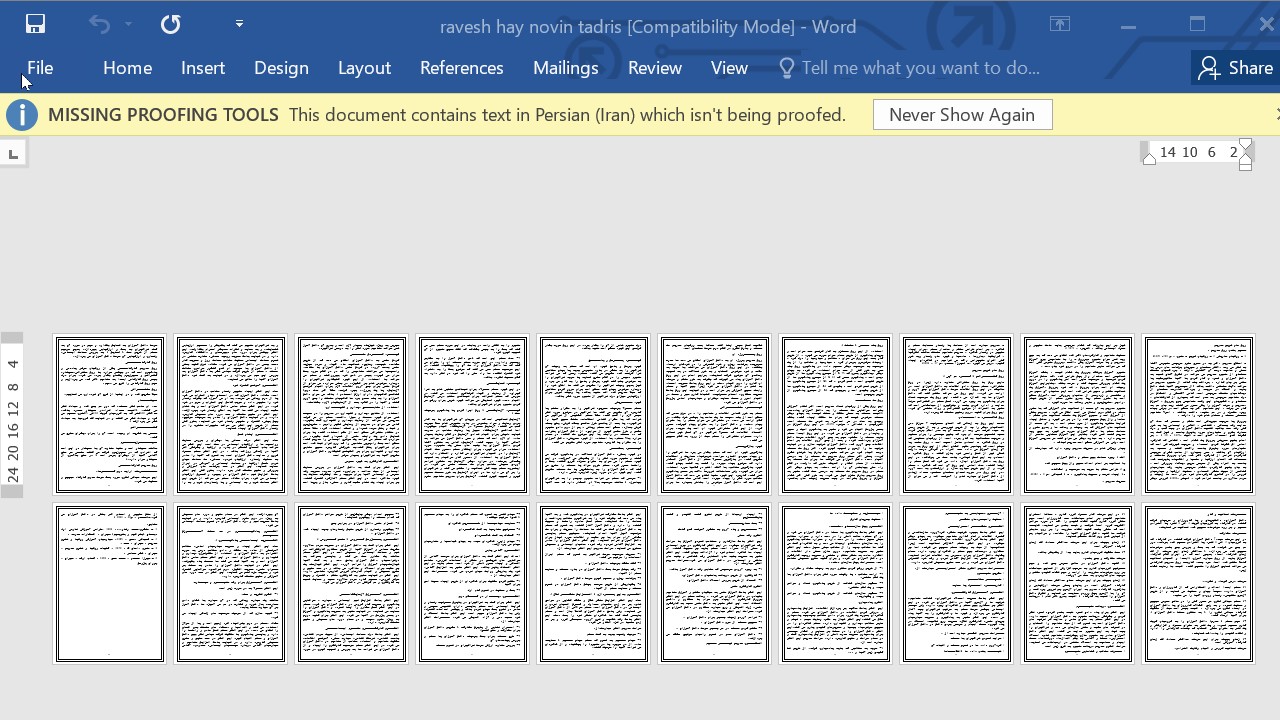
Task: Click the Repeat/Redo circular arrow icon
Action: [171, 24]
